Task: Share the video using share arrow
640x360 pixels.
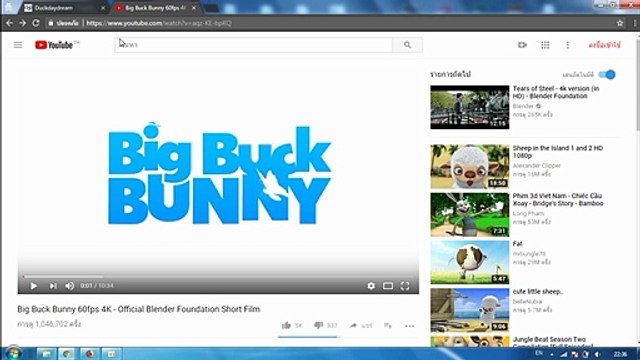Action: [353, 325]
